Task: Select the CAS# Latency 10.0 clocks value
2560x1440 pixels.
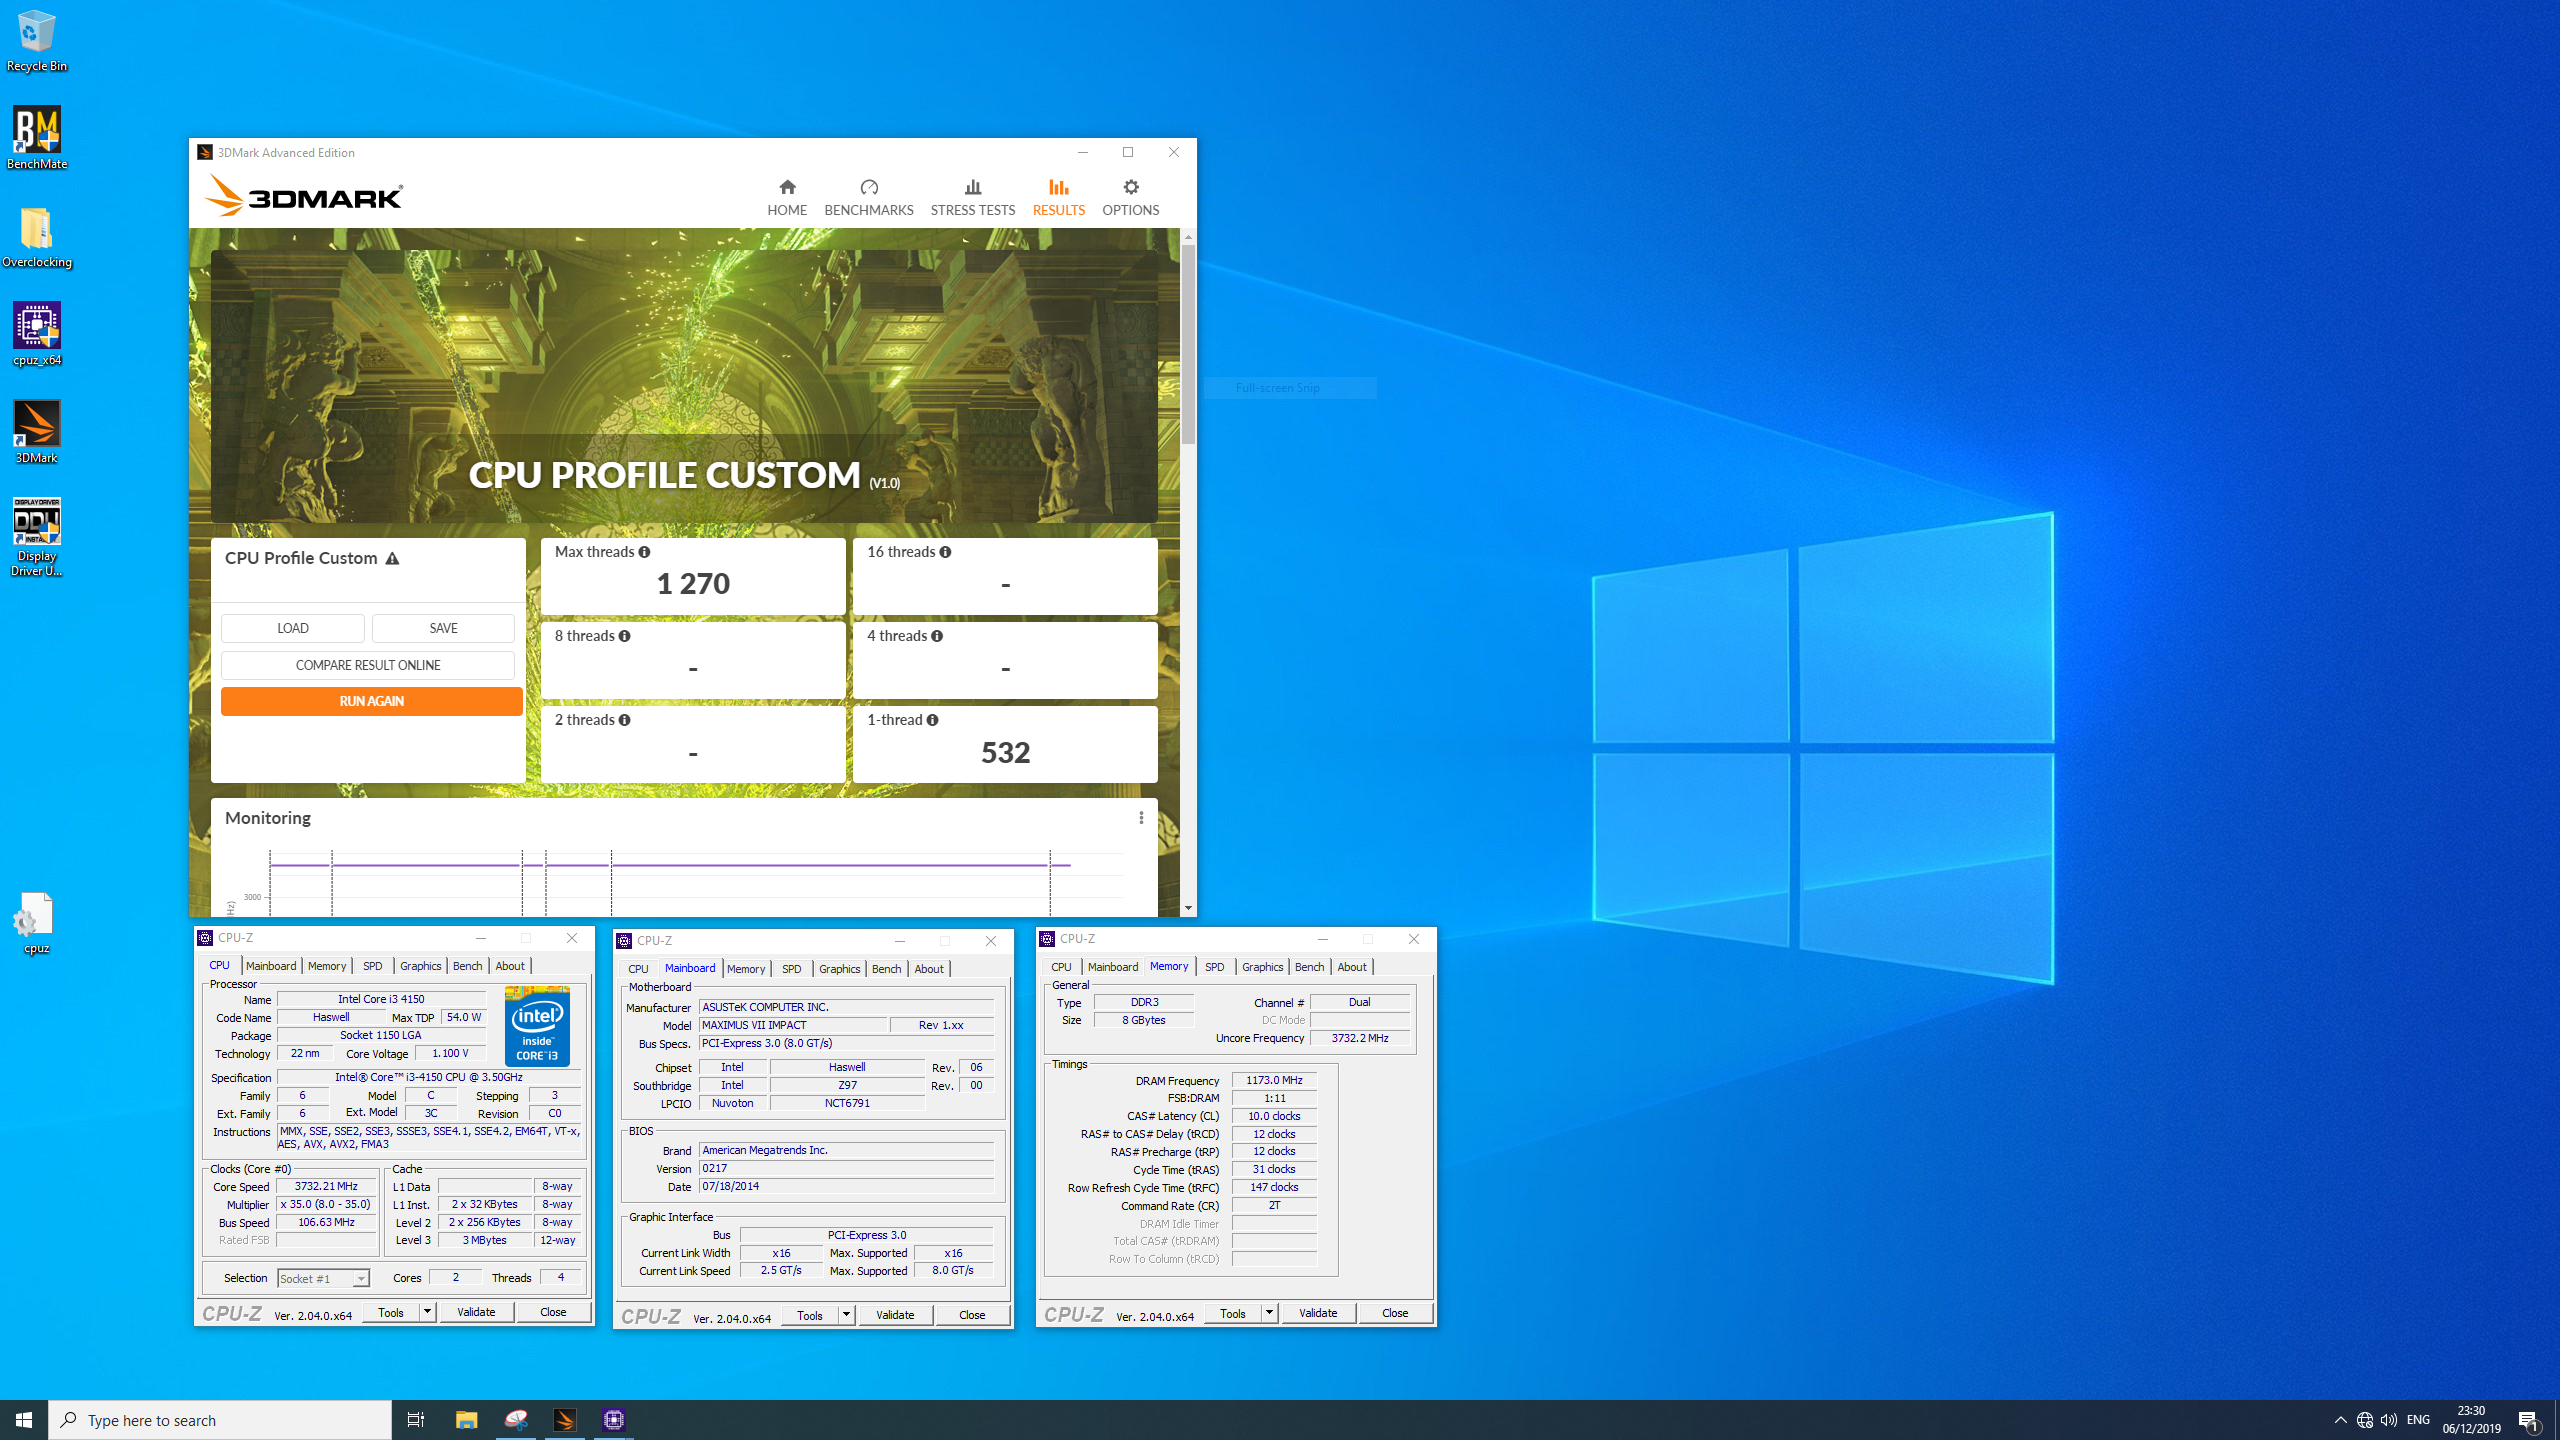Action: 1274,1116
